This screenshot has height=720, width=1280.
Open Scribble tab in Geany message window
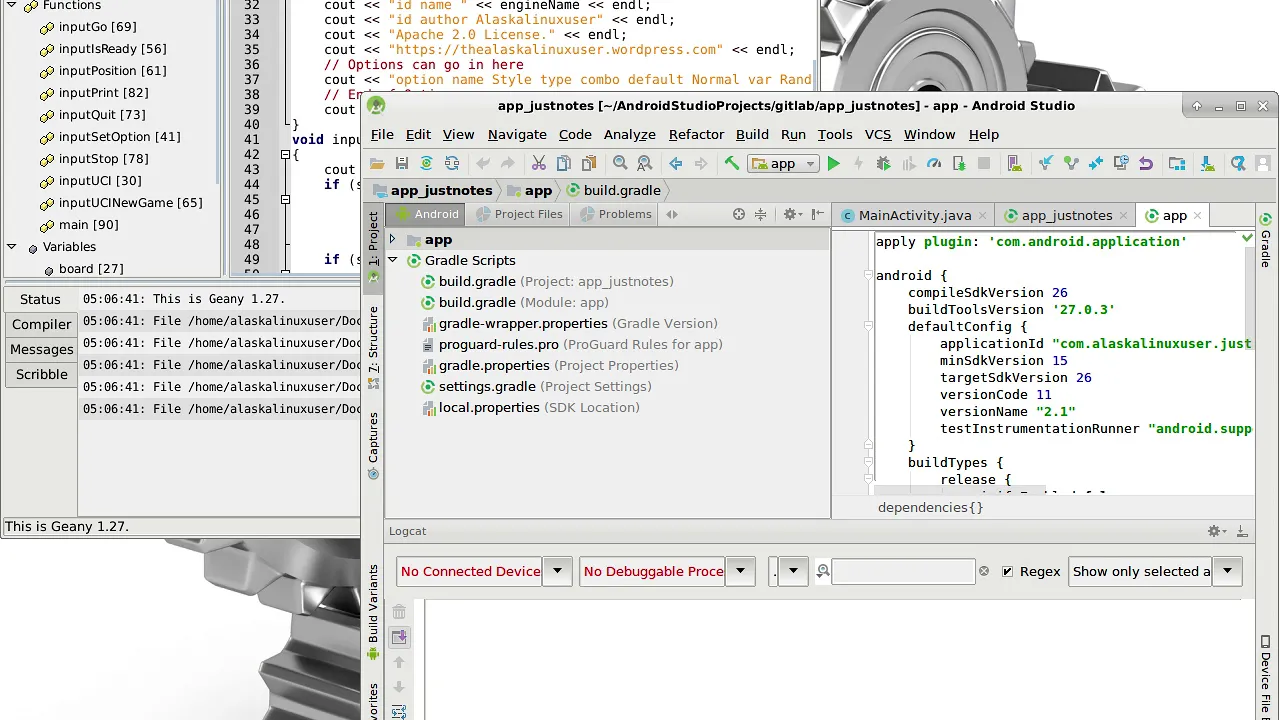coord(41,374)
